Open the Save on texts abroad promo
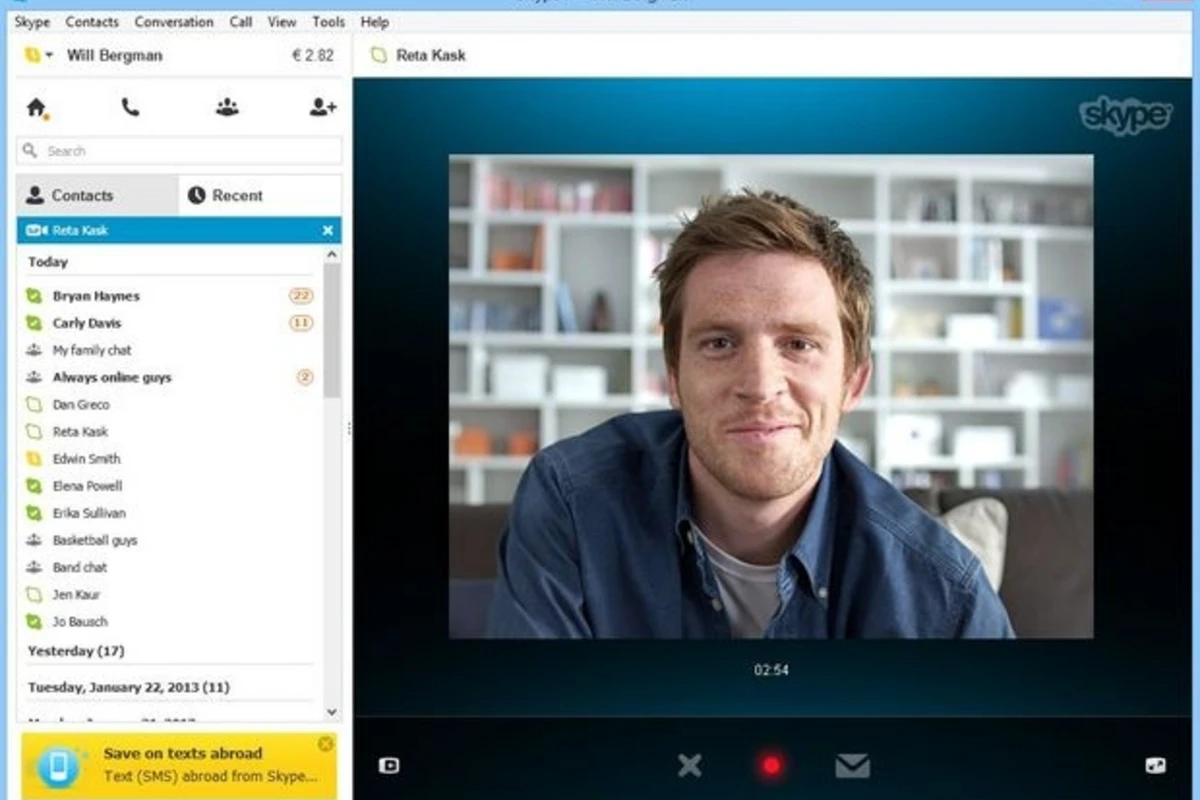 coord(179,765)
